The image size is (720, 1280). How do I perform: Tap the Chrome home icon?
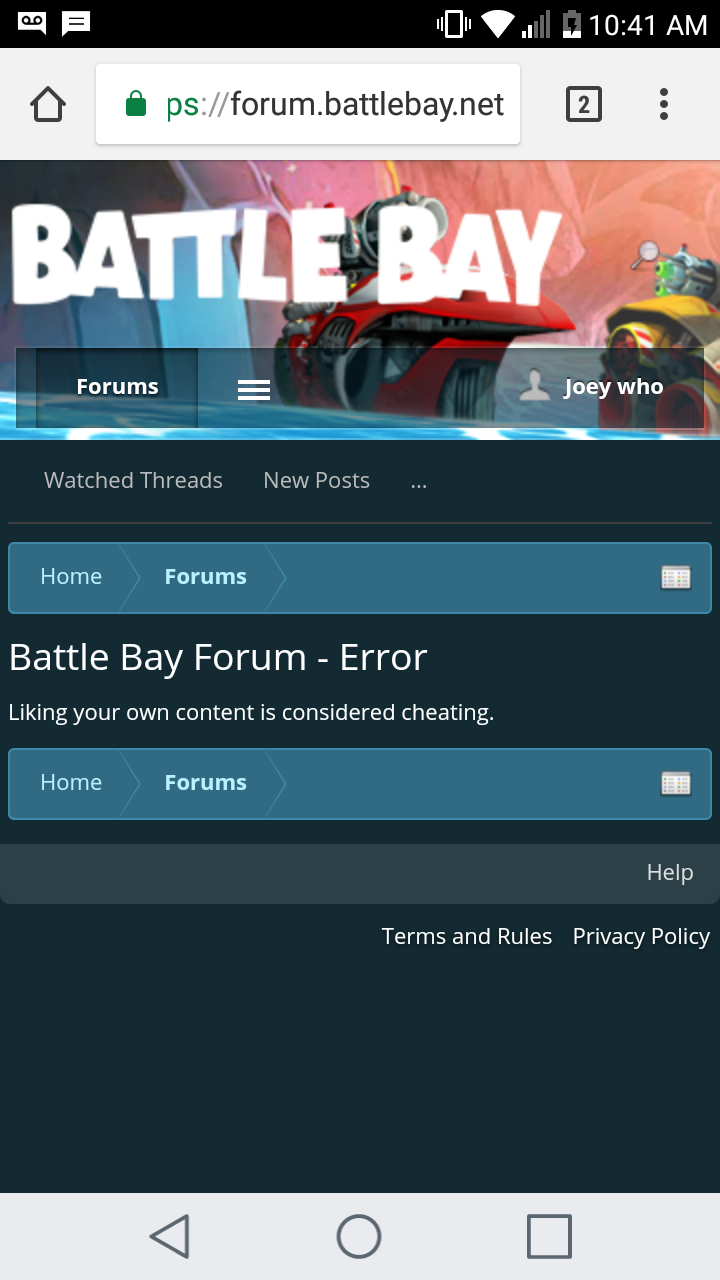click(48, 104)
